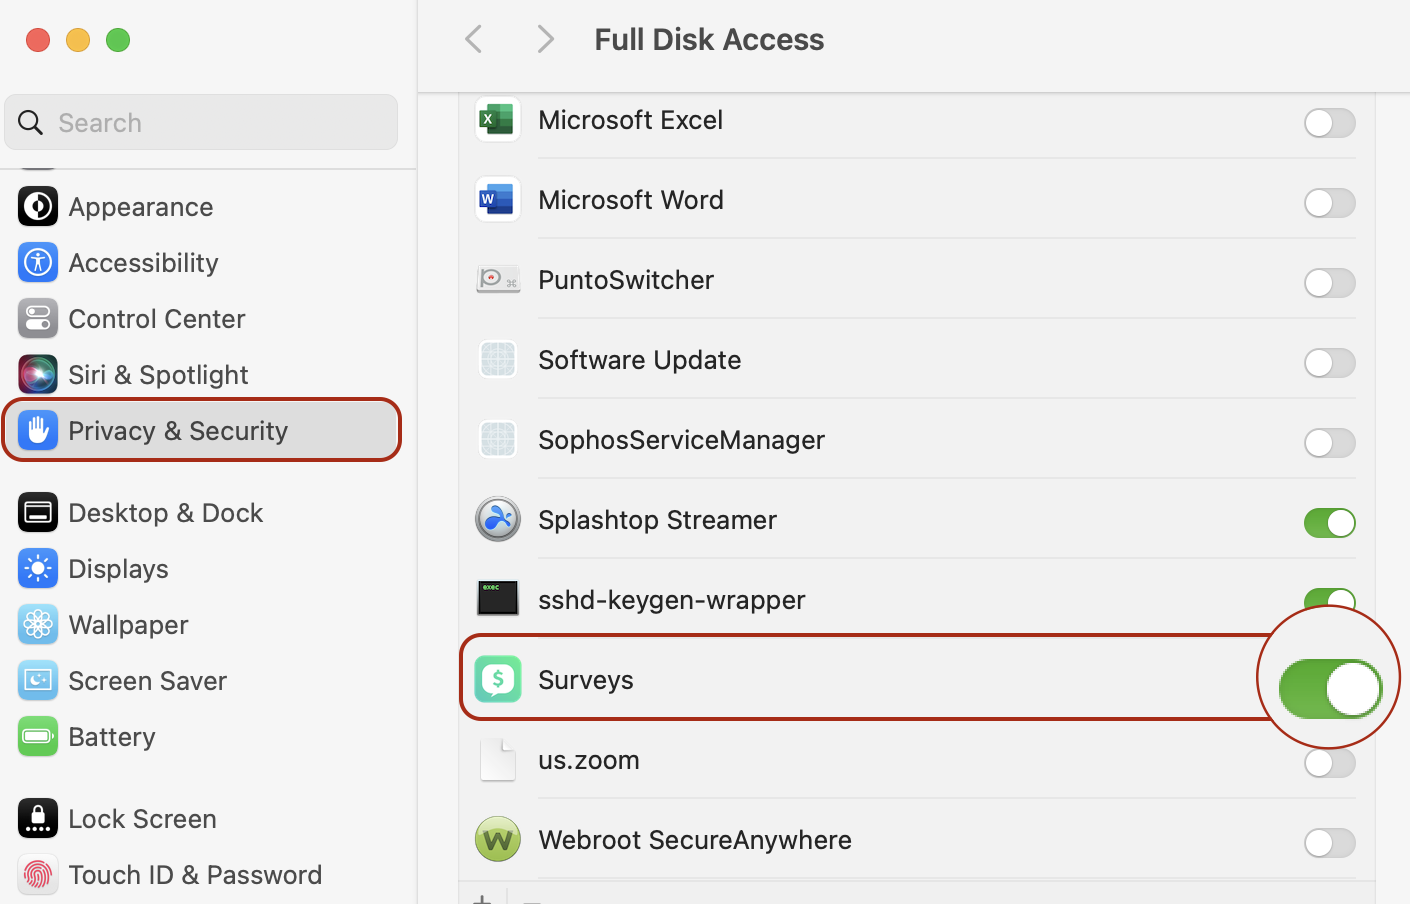Click the SophosServiceManager app icon
Image resolution: width=1410 pixels, height=904 pixels.
pyautogui.click(x=497, y=440)
